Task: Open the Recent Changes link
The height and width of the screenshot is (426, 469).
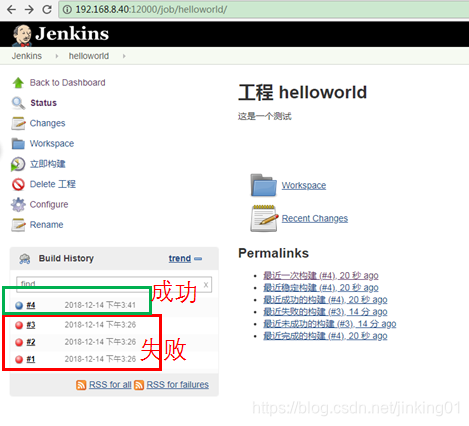Action: (x=315, y=219)
